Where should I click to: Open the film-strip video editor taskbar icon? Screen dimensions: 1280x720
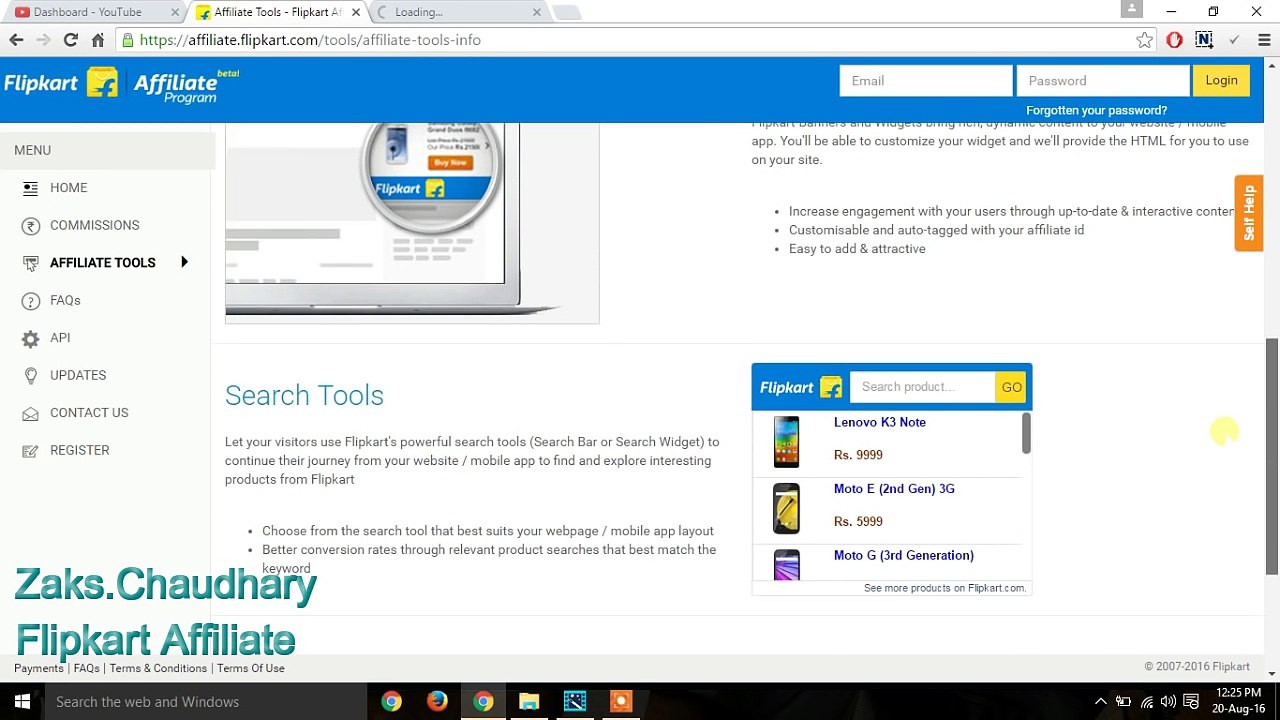pyautogui.click(x=575, y=702)
